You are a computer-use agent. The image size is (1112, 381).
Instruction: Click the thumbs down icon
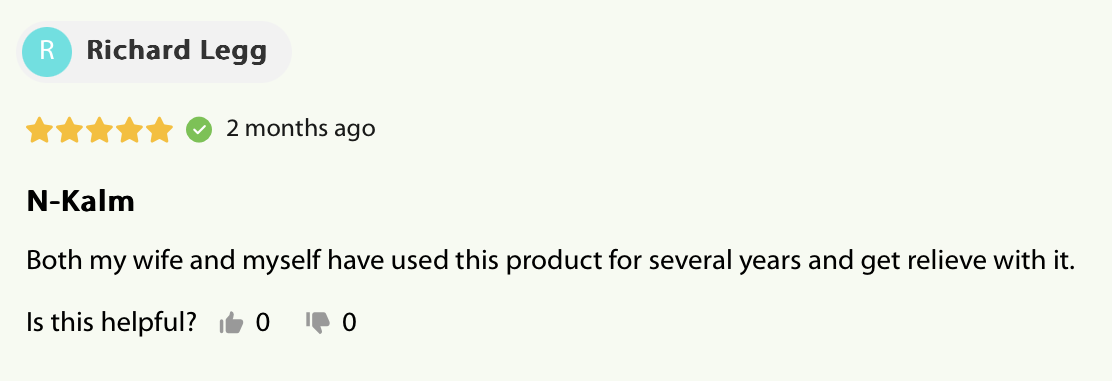point(318,323)
